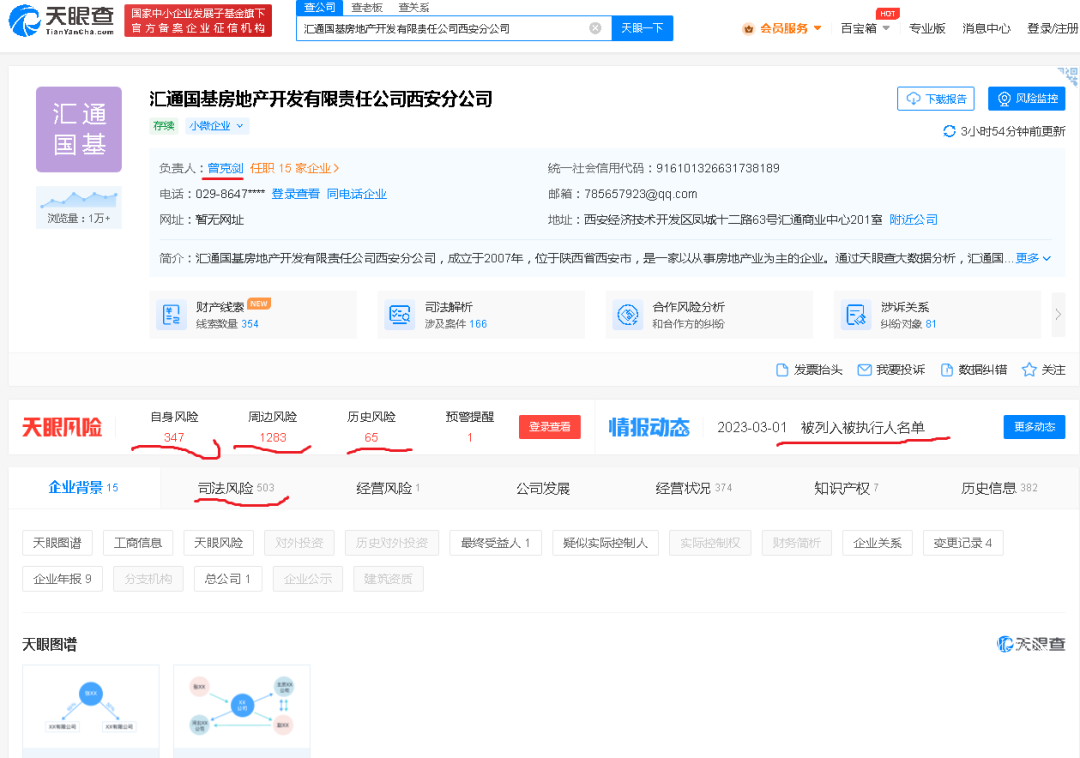Click the Tianyancha logo

click(61, 20)
